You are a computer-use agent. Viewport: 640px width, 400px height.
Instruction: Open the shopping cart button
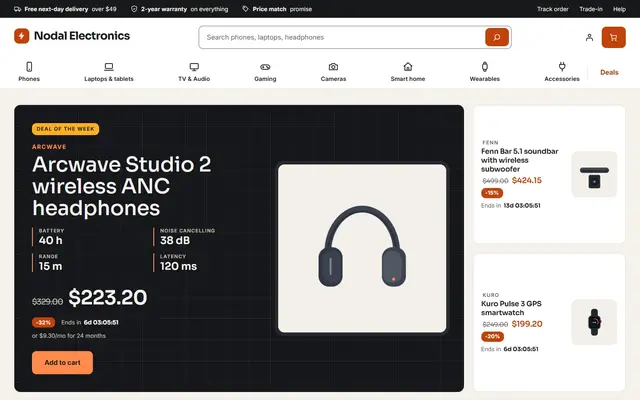point(613,38)
